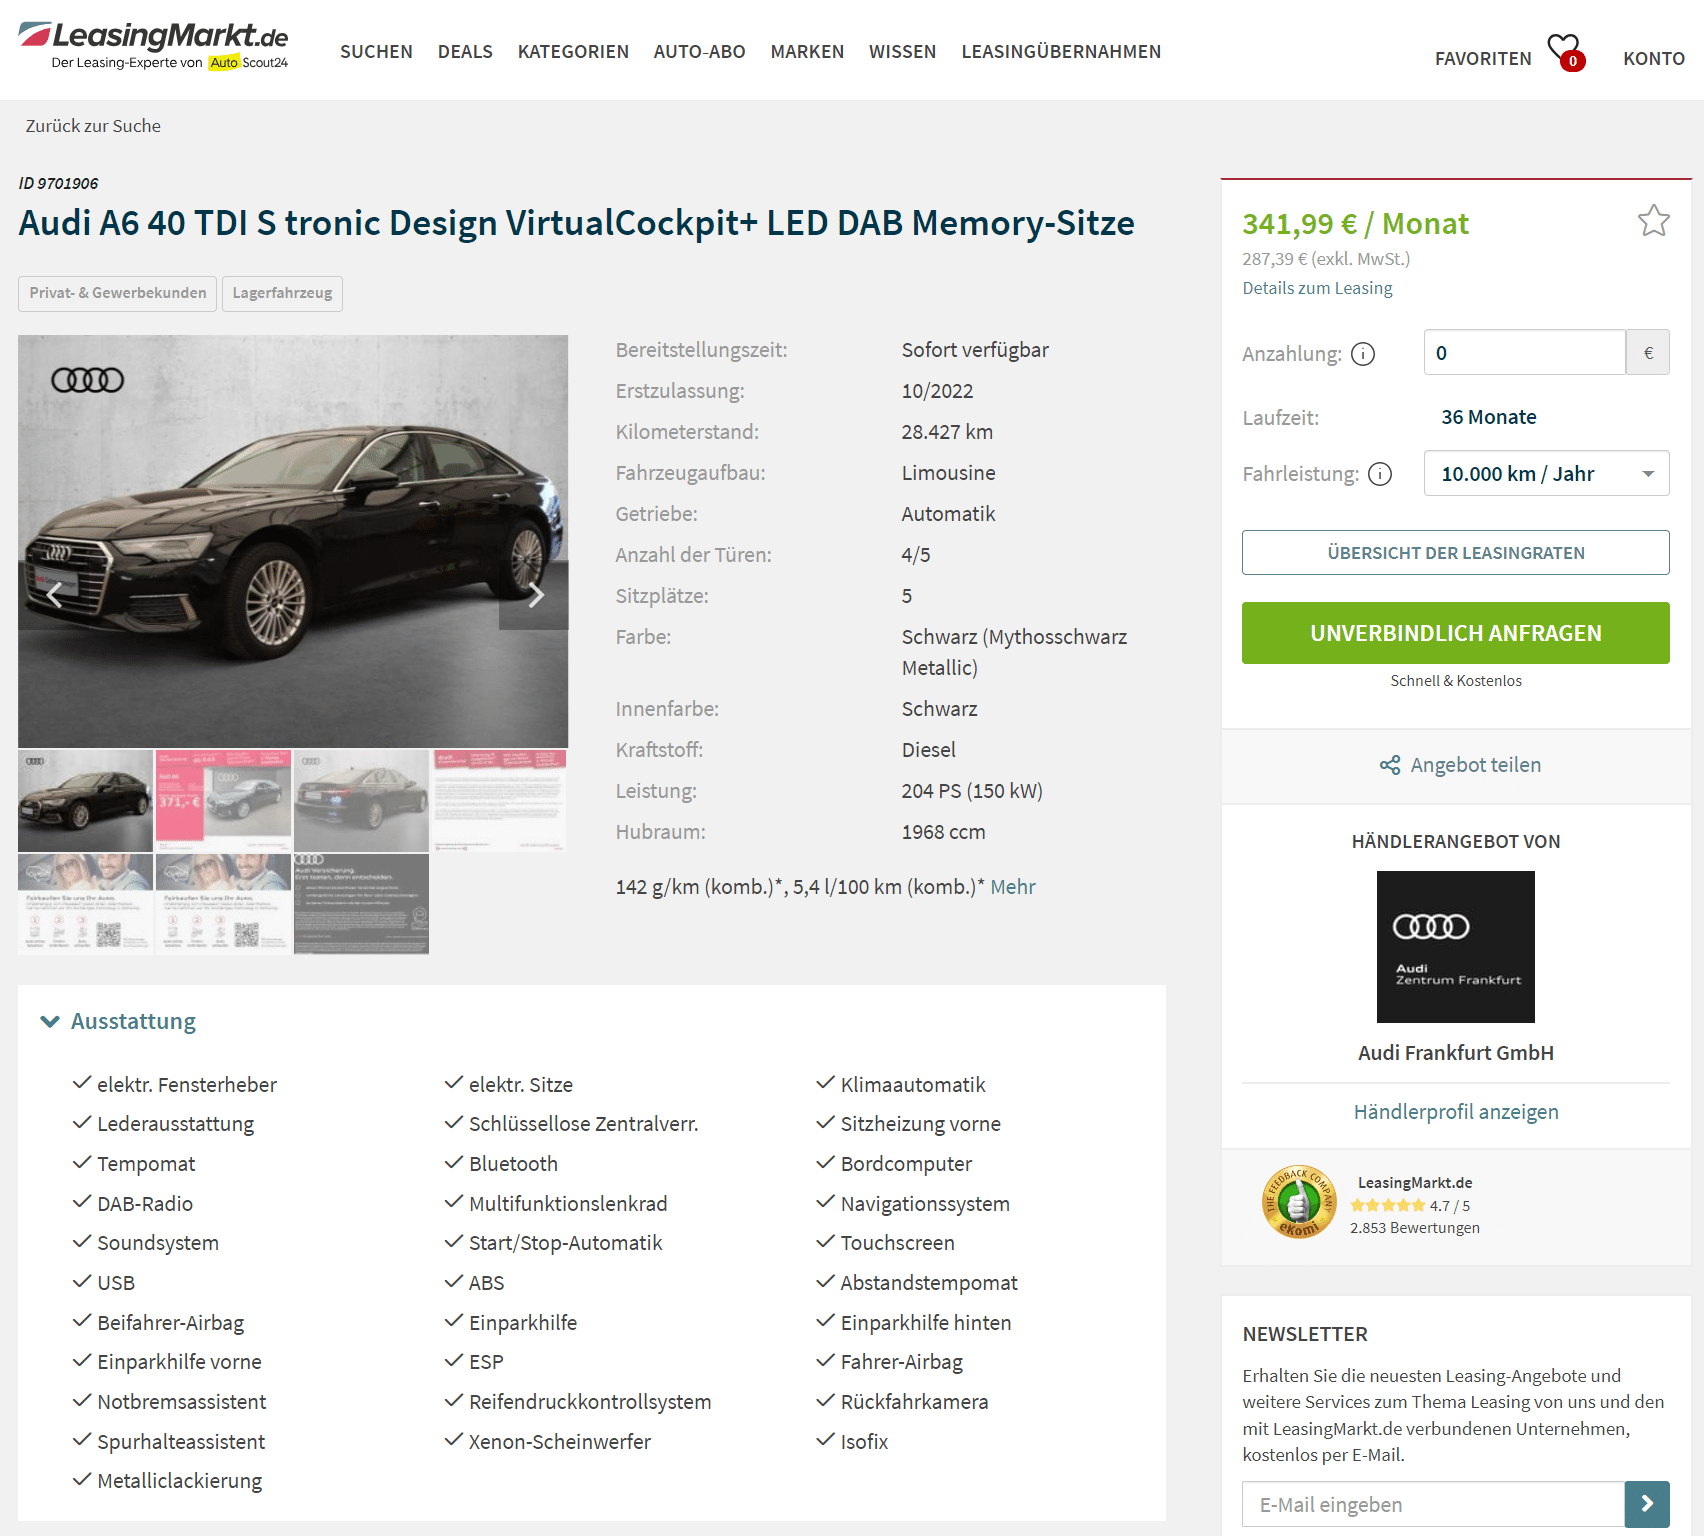1704x1536 pixels.
Task: Show next car photo with right arrow
Action: 535,595
